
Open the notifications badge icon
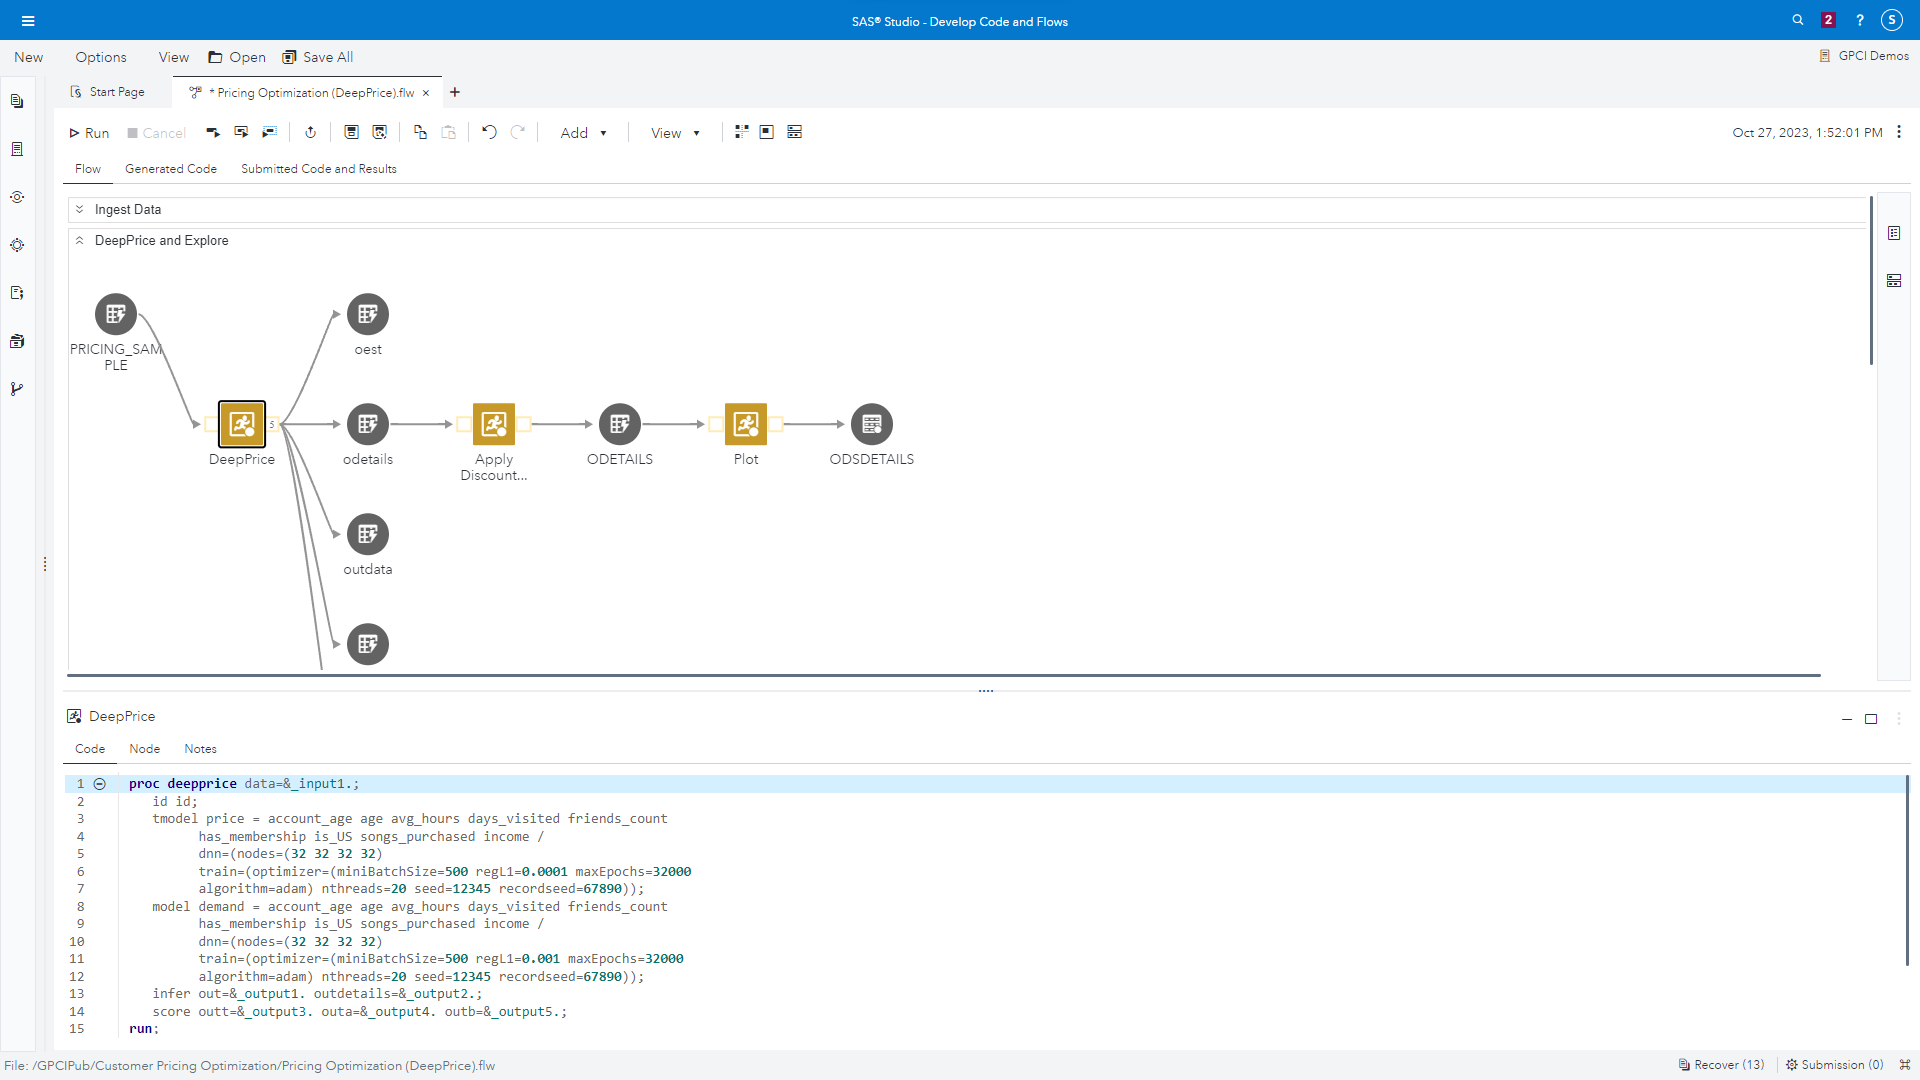[1828, 20]
